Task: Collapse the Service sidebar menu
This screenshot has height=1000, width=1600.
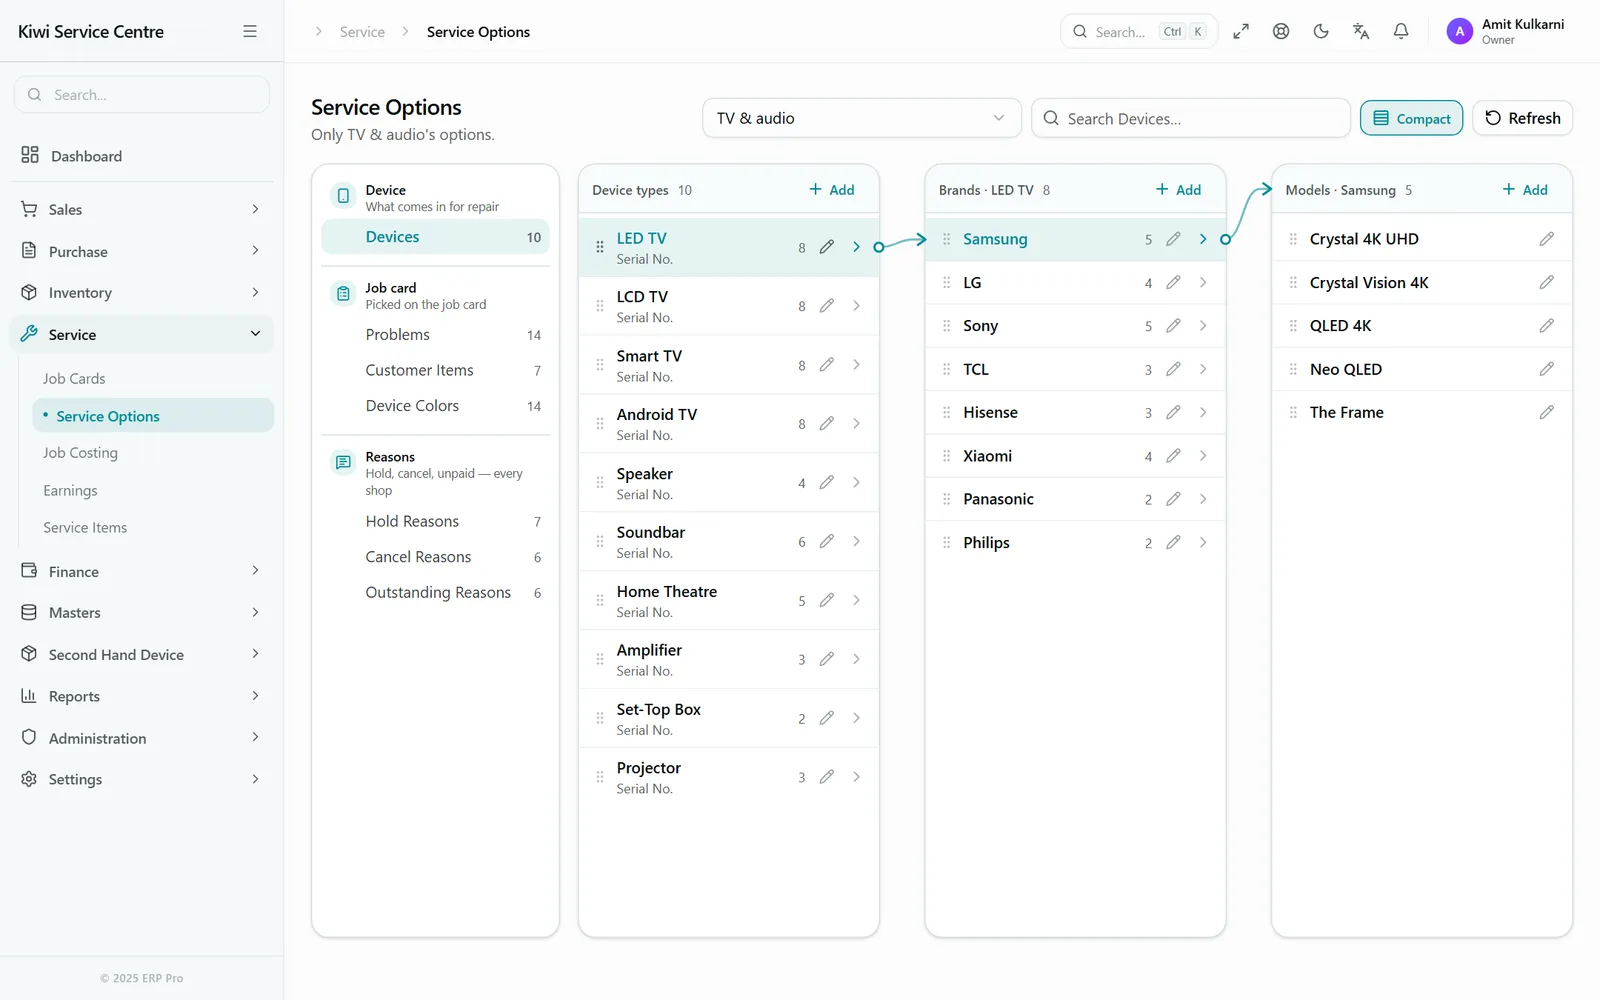Action: pyautogui.click(x=141, y=334)
